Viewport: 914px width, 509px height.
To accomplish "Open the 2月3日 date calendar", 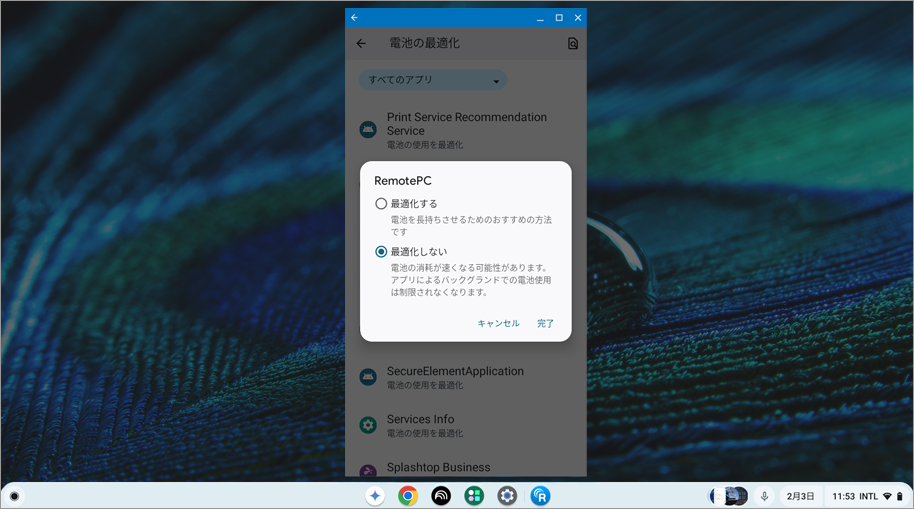I will click(800, 496).
